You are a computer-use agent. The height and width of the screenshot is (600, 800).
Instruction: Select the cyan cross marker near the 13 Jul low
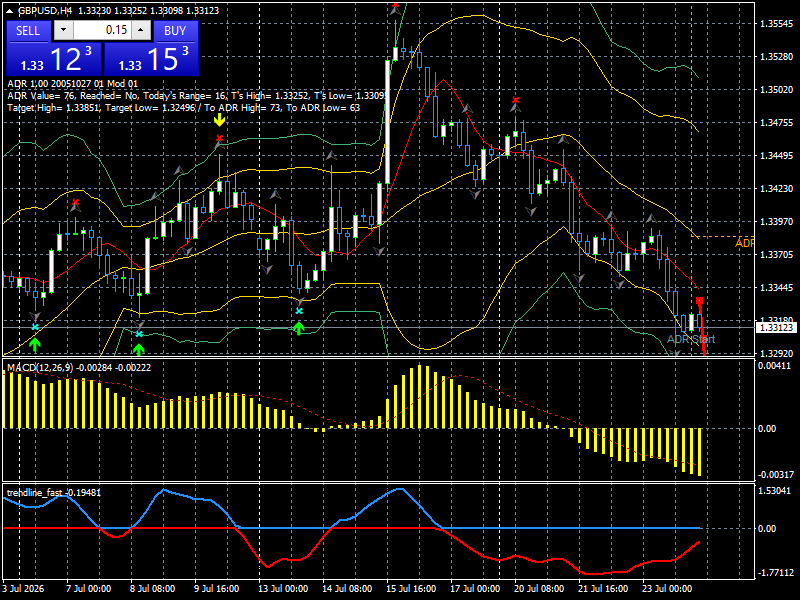(299, 311)
